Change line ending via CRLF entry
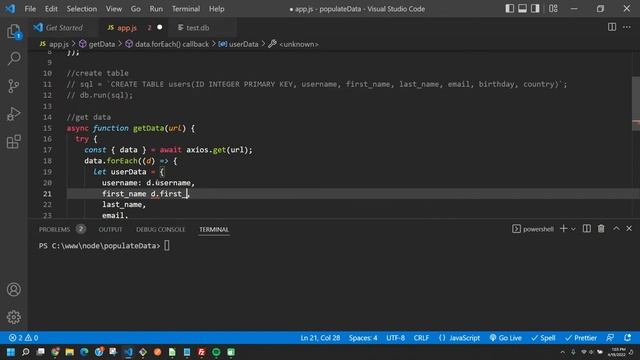Viewport: 640px width, 360px height. (421, 338)
